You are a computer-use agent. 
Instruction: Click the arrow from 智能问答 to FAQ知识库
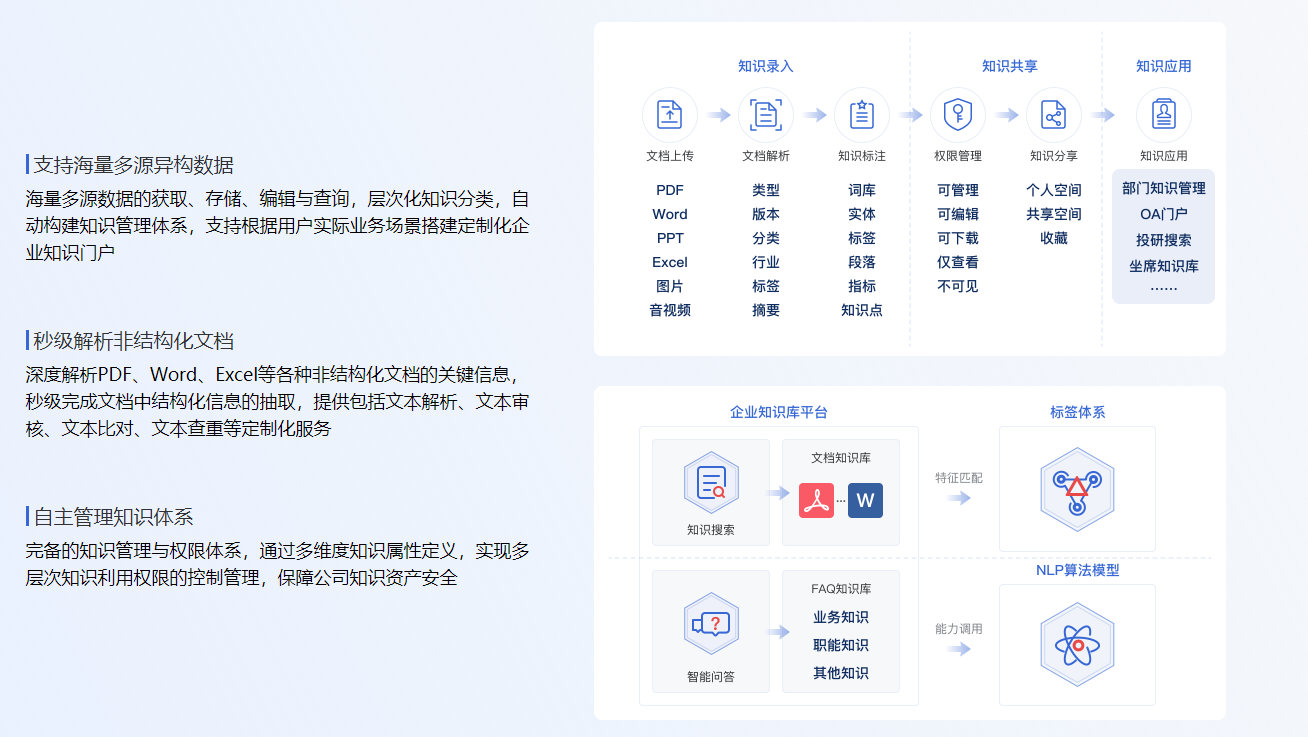[778, 632]
